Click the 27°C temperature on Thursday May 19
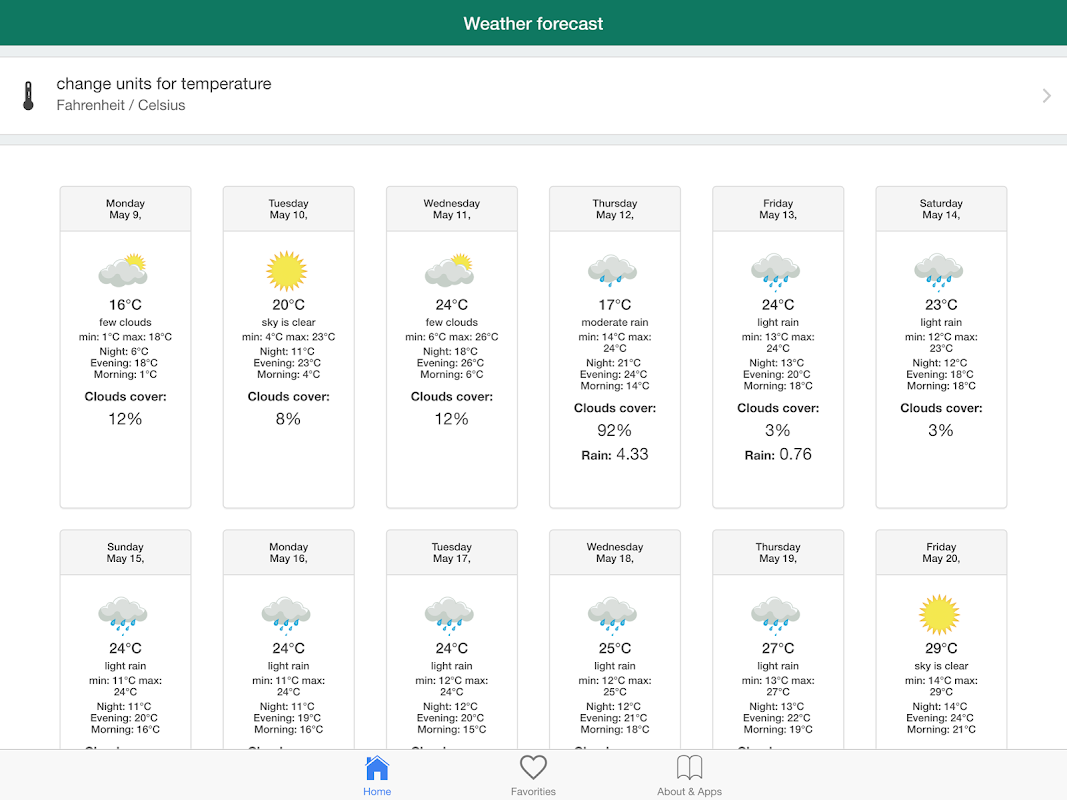 pyautogui.click(x=778, y=648)
